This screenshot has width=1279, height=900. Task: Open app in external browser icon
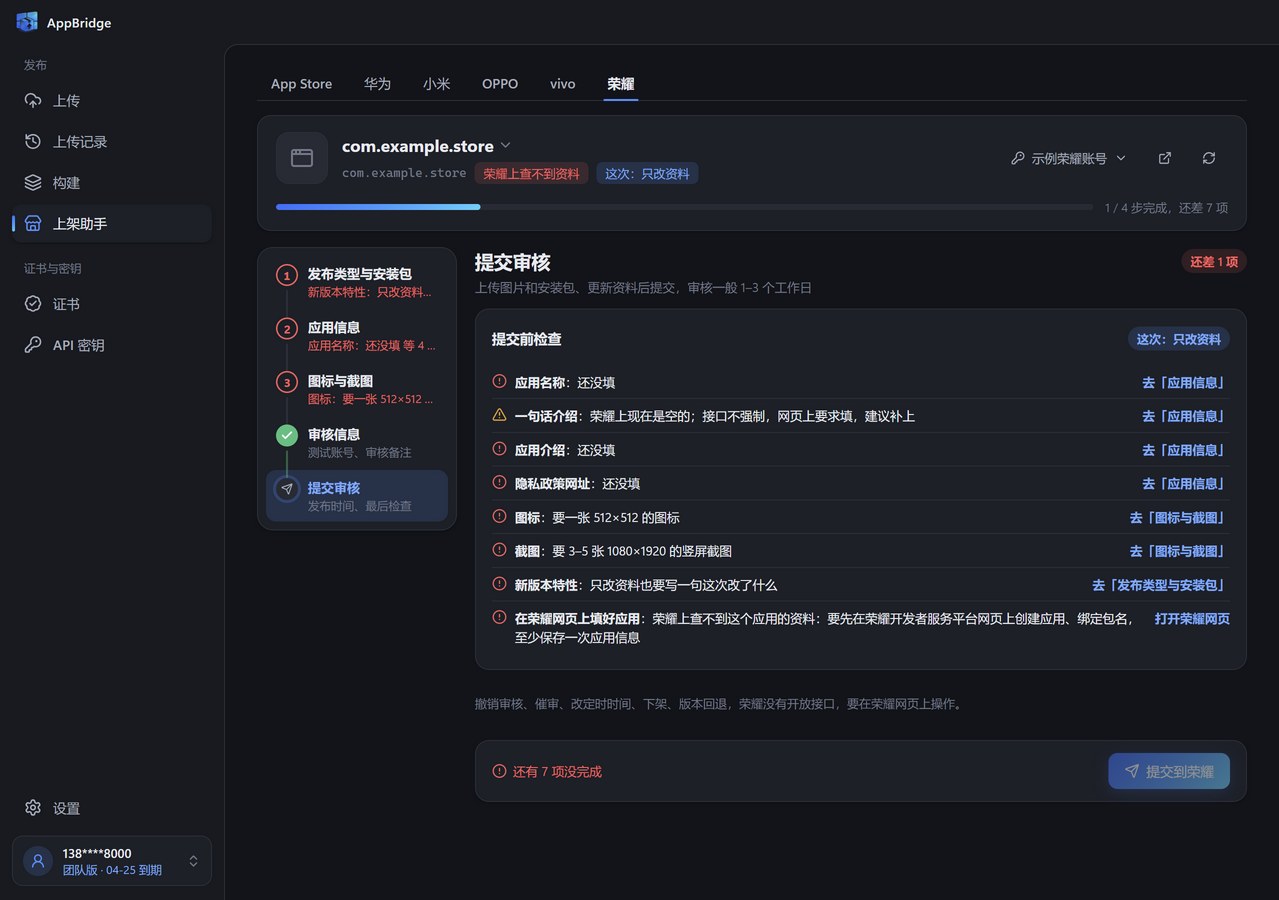[1165, 158]
